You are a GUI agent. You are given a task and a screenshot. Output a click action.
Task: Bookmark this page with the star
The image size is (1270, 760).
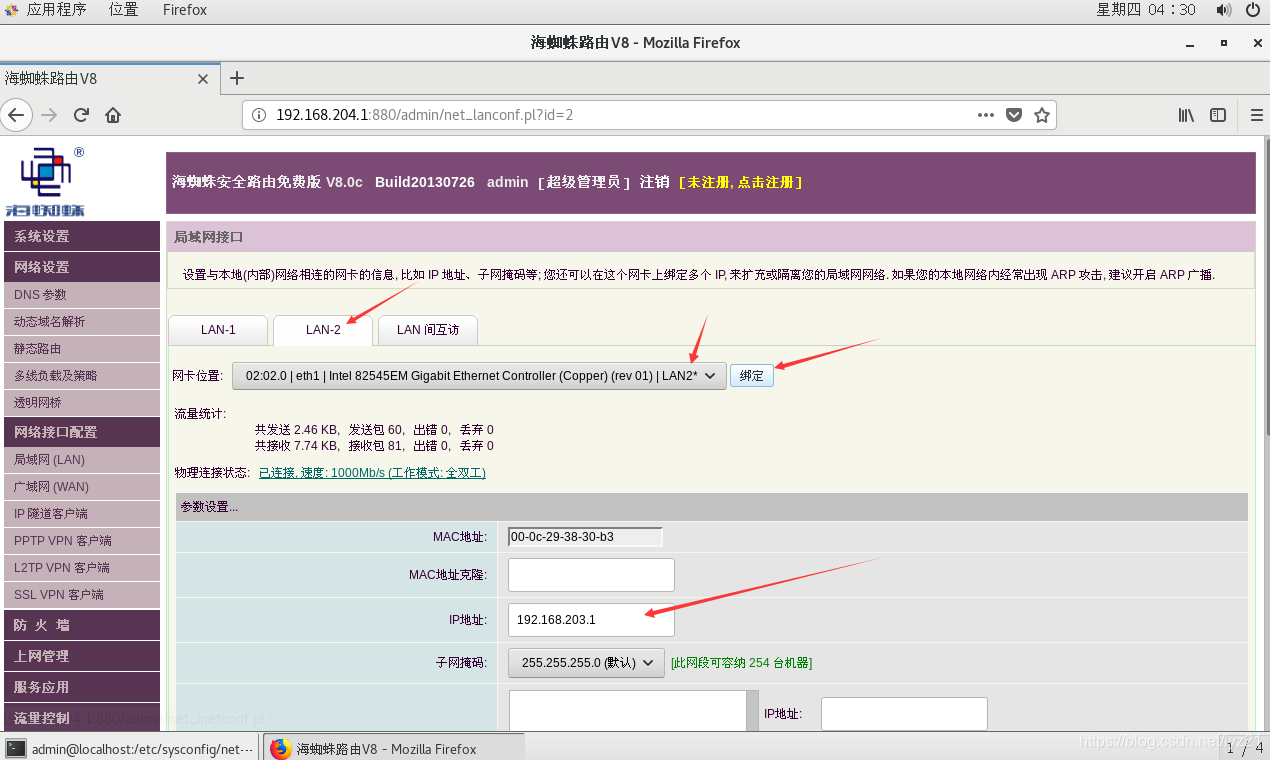(1041, 115)
